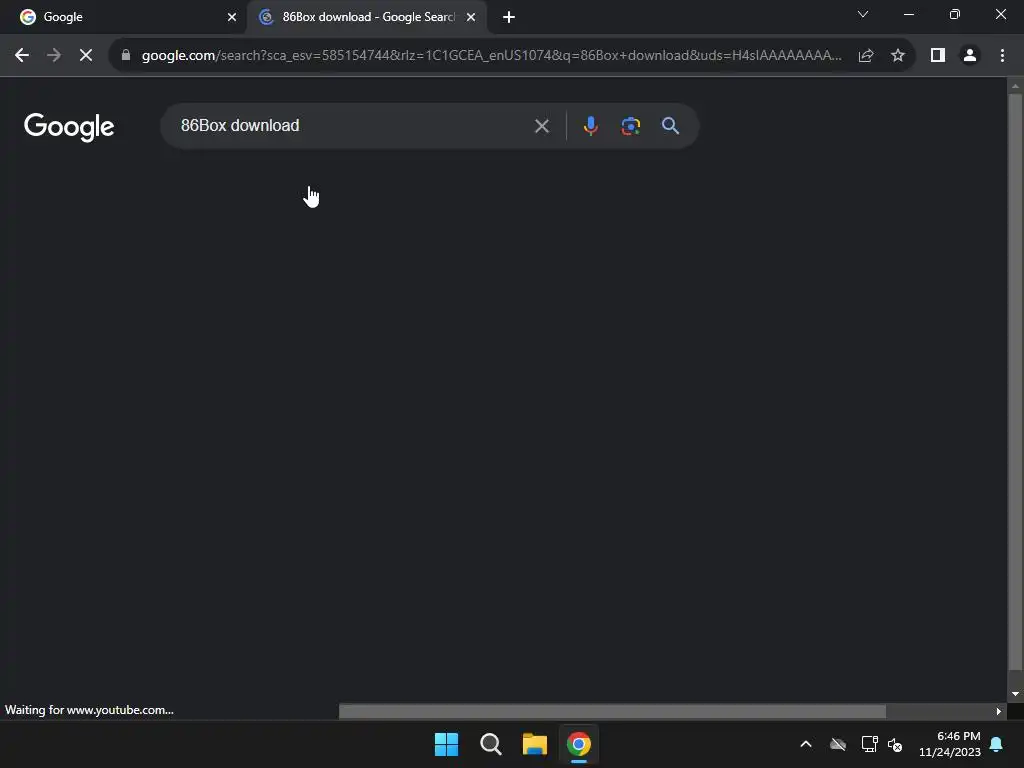
Task: Go back to the previous page
Action: (22, 56)
